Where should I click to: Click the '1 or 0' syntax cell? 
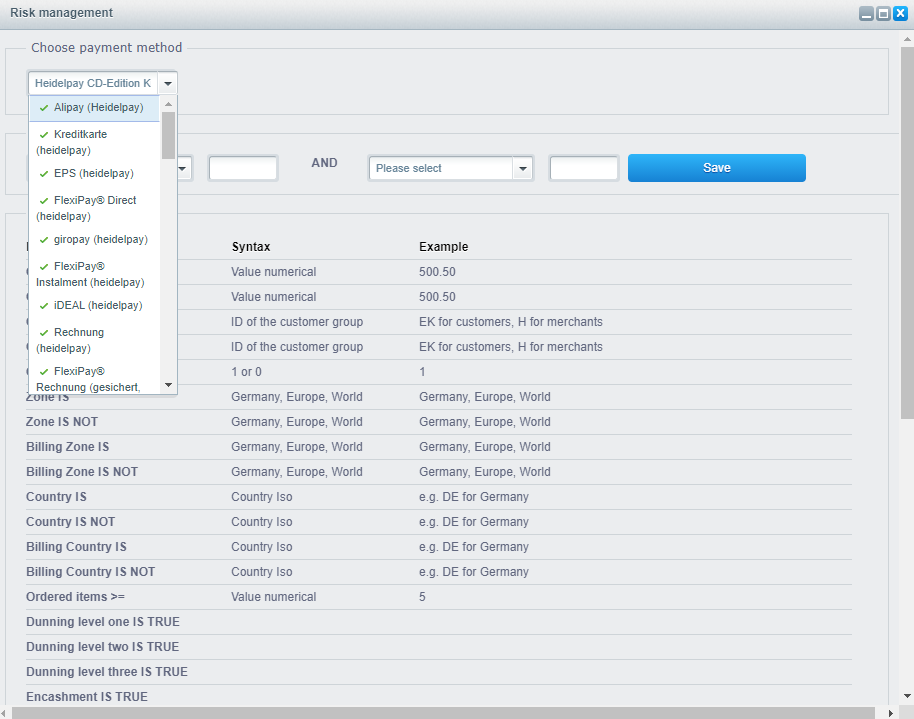pos(247,372)
